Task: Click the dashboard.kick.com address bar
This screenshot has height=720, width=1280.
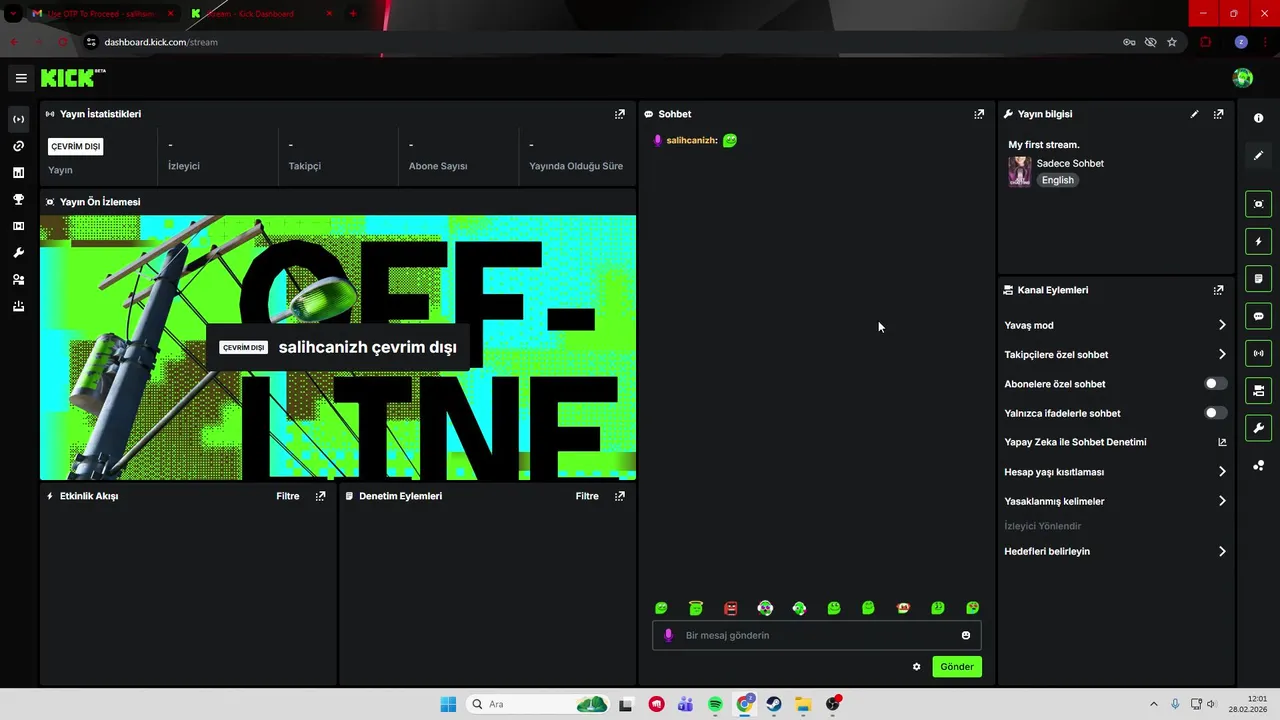Action: (600, 42)
